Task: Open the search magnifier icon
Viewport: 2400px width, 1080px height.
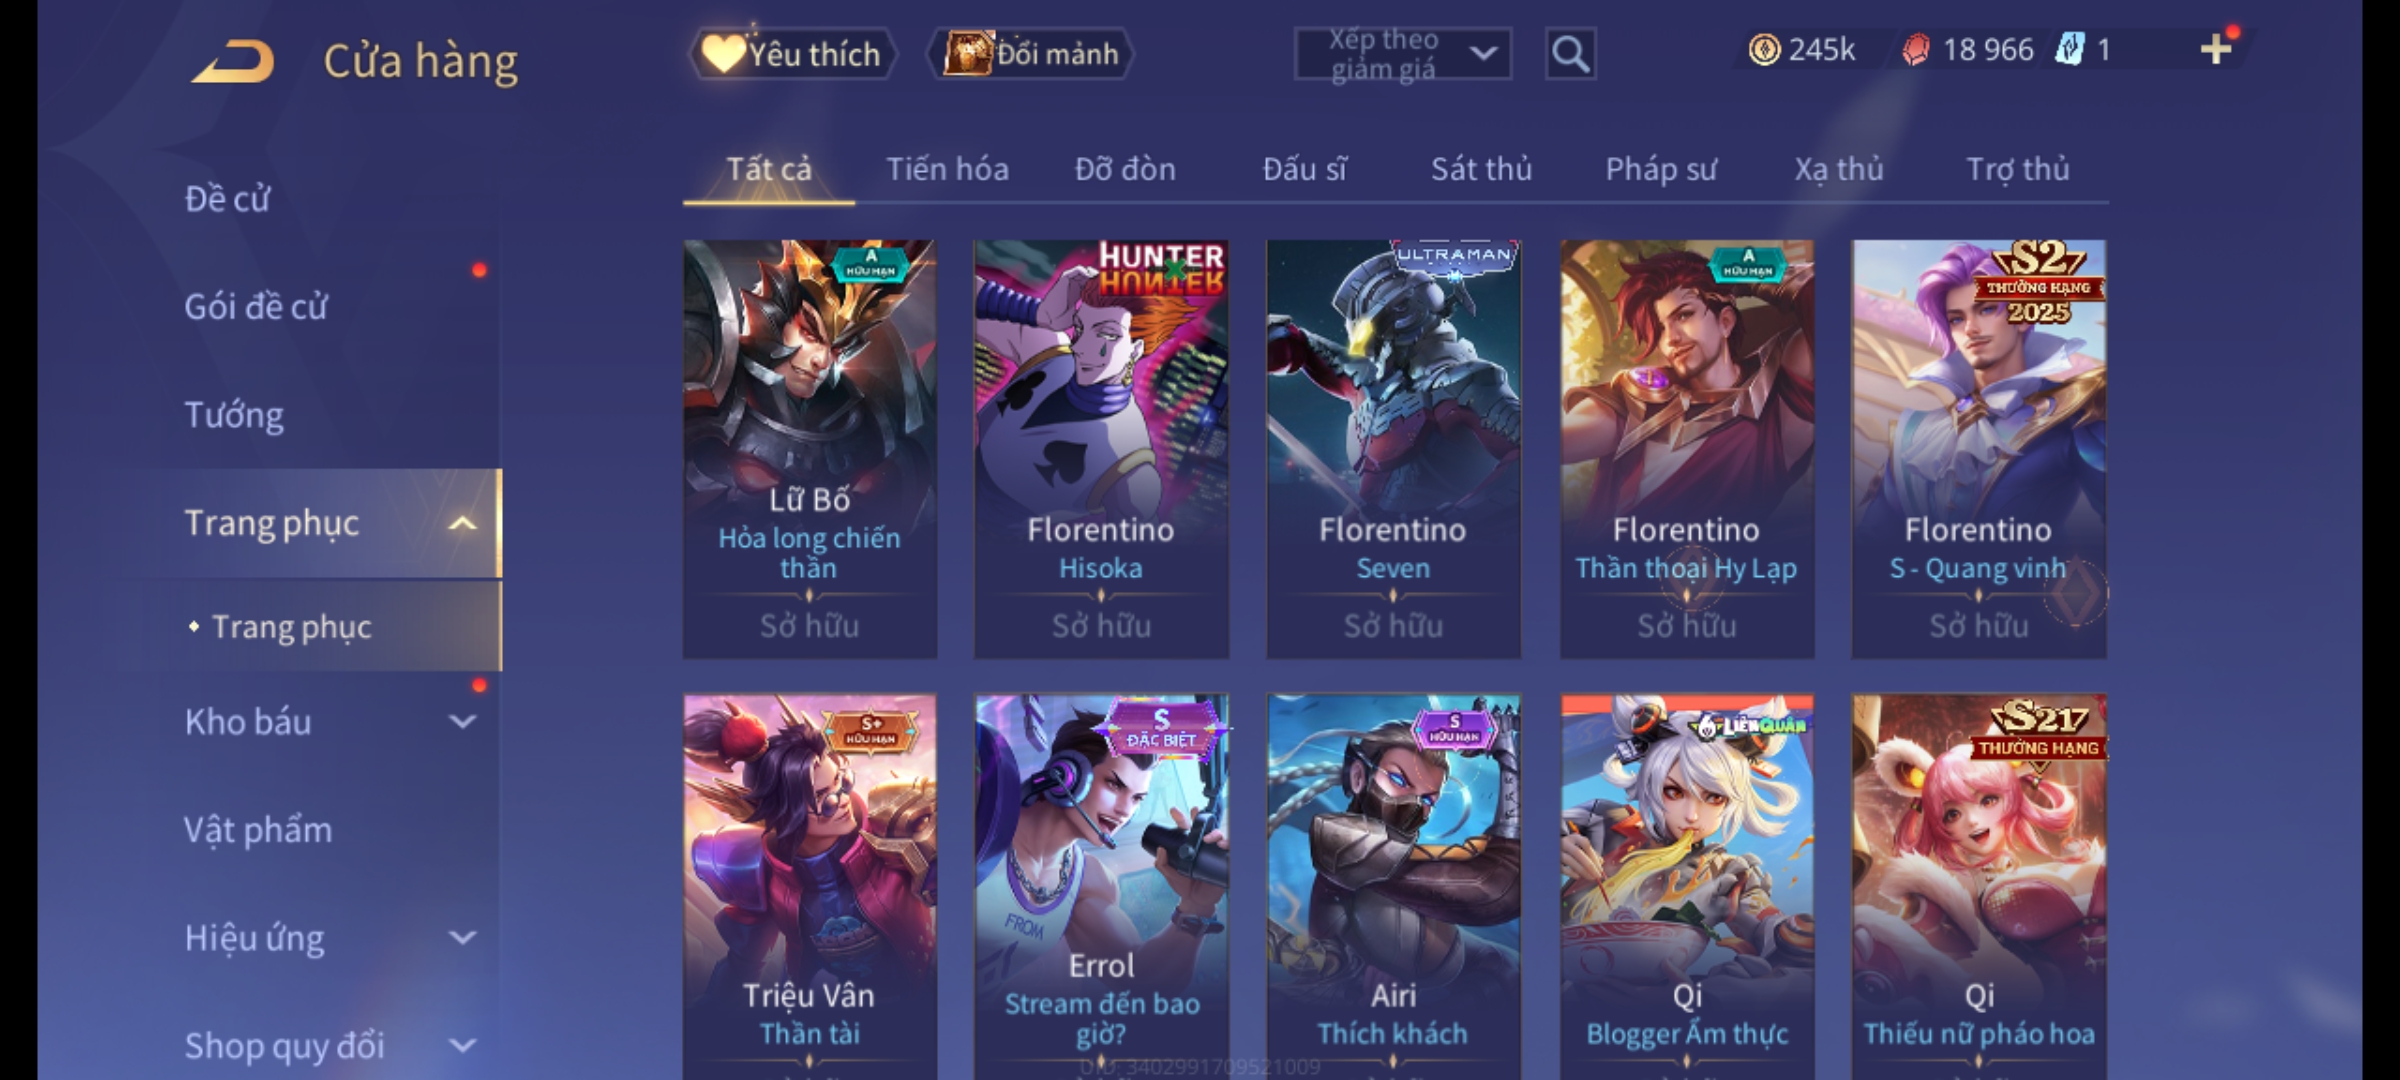Action: [x=1570, y=54]
